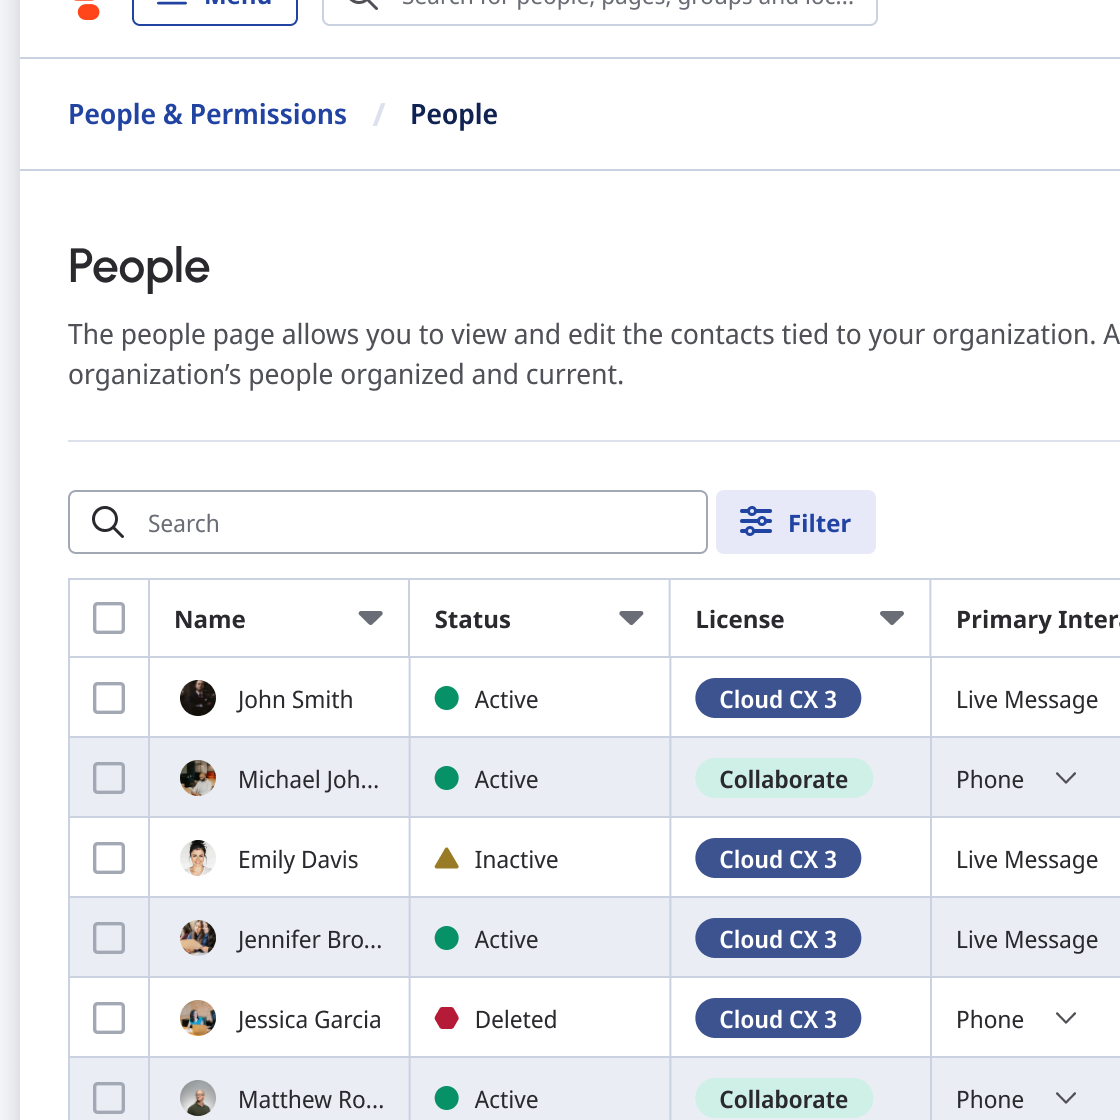Click the orange logo at top left
Screen dimensions: 1120x1120
[88, 9]
